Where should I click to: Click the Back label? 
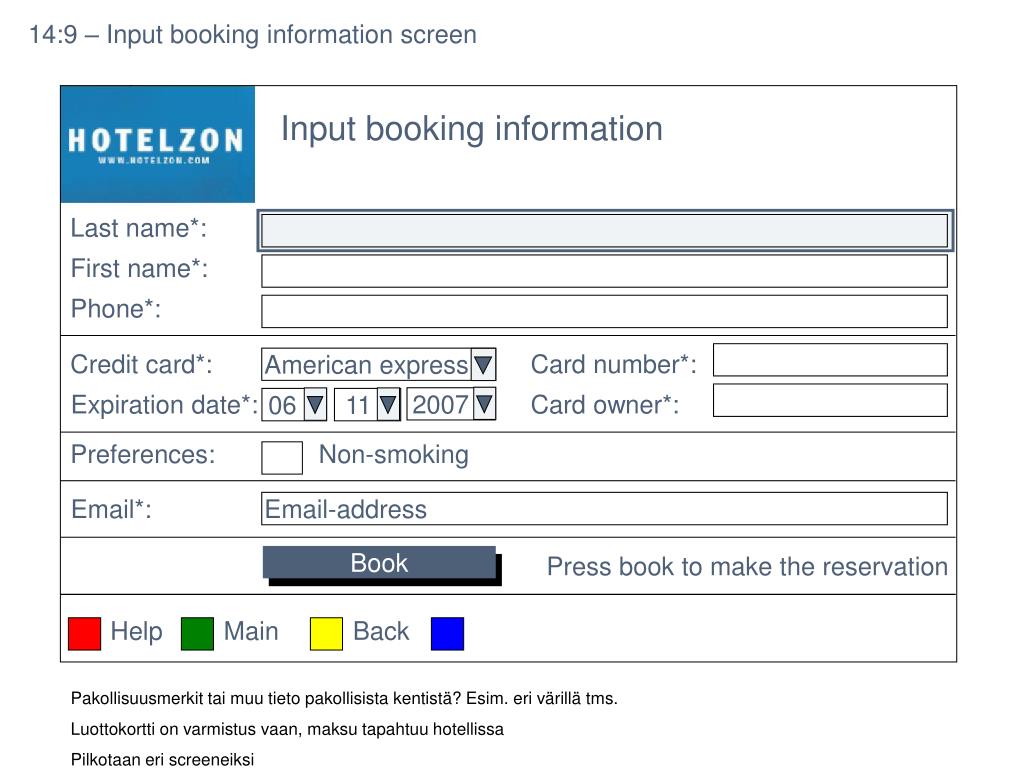(x=381, y=632)
